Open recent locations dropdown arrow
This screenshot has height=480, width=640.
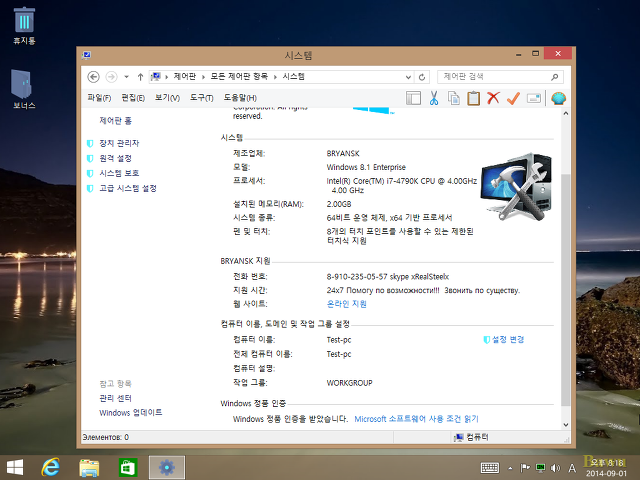pos(127,77)
